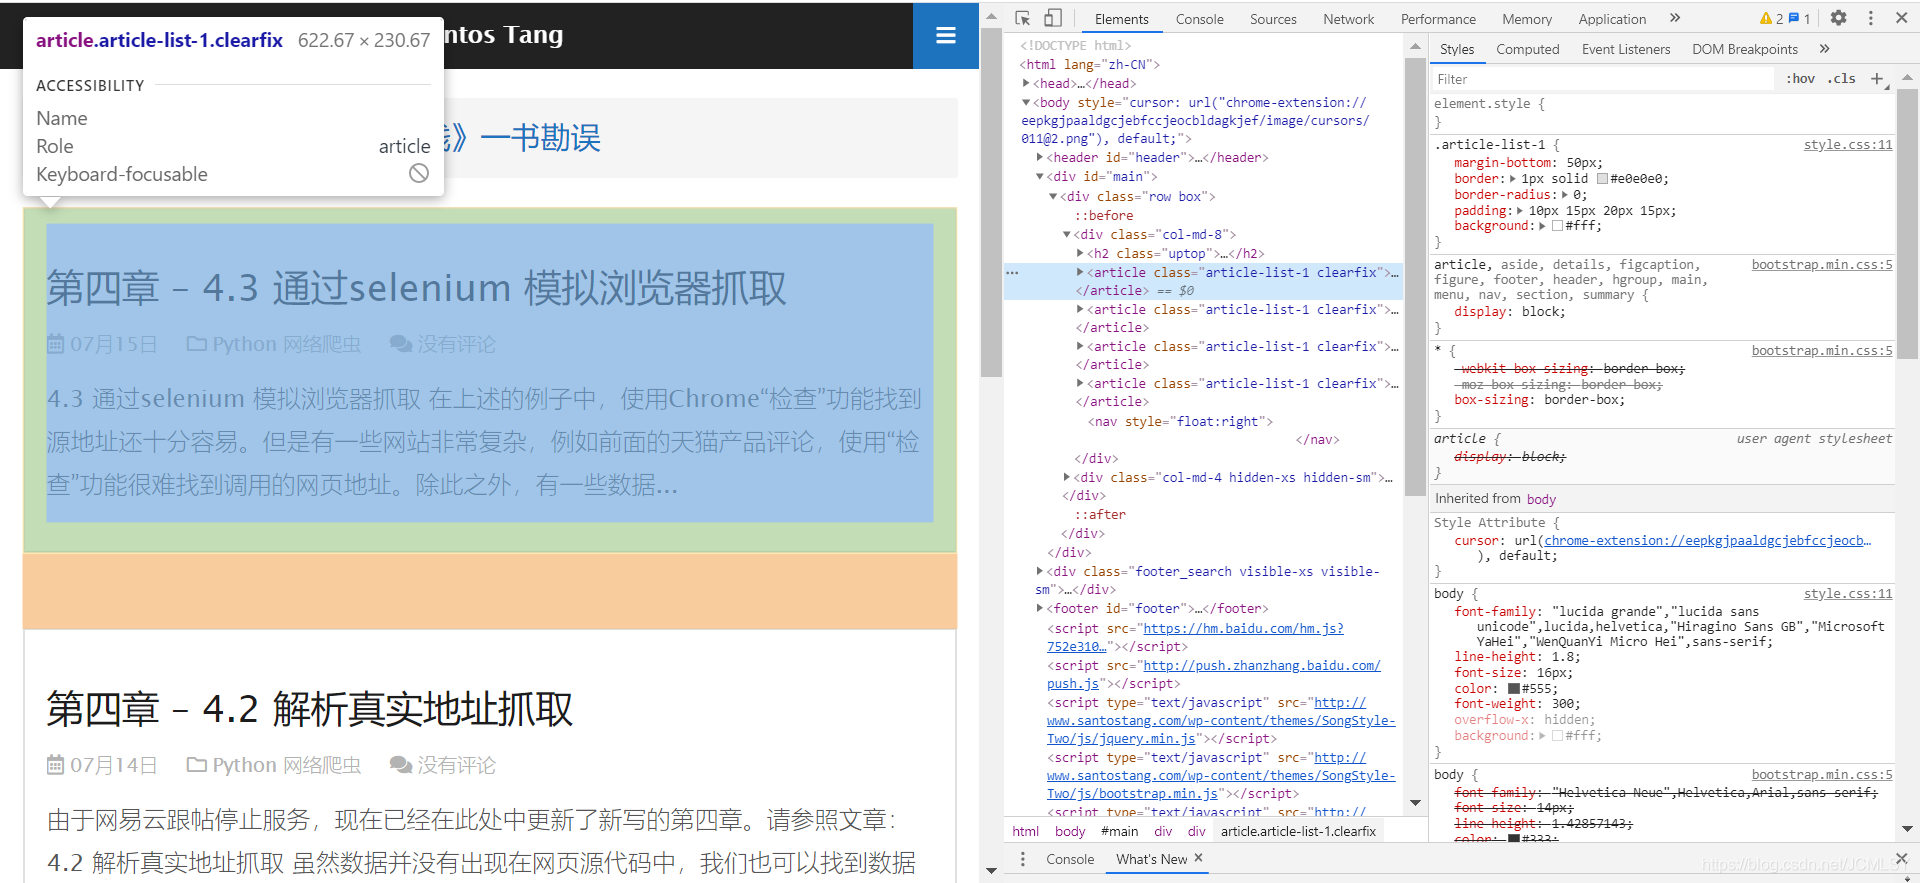Image resolution: width=1920 pixels, height=883 pixels.
Task: Select #main in DOM breadcrumb
Action: pyautogui.click(x=1119, y=831)
